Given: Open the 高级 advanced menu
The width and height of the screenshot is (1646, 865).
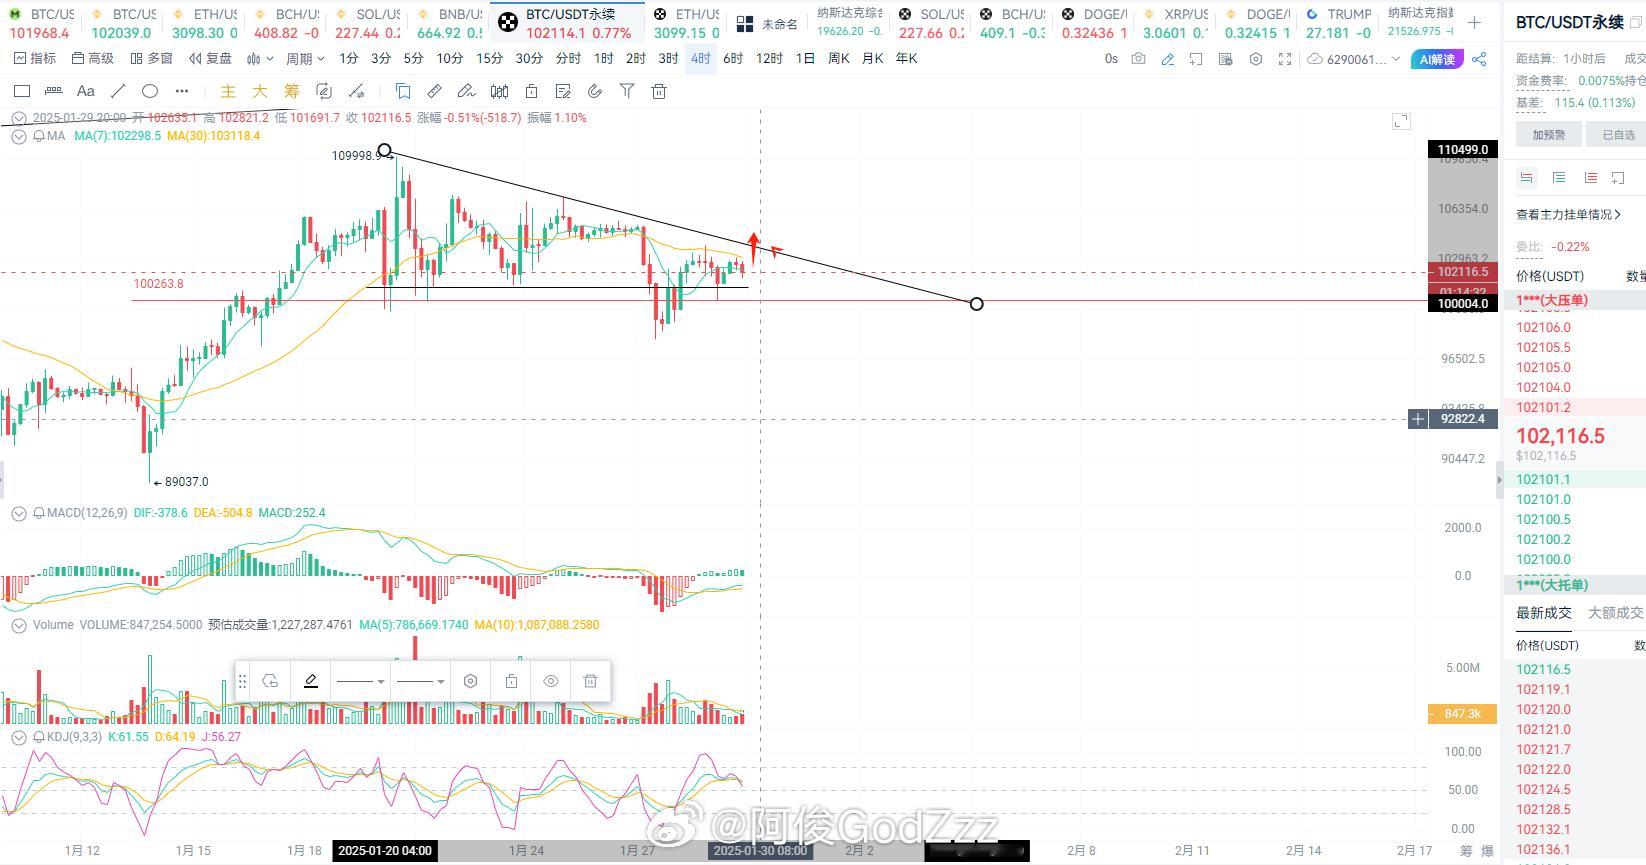Looking at the screenshot, I should tap(92, 59).
